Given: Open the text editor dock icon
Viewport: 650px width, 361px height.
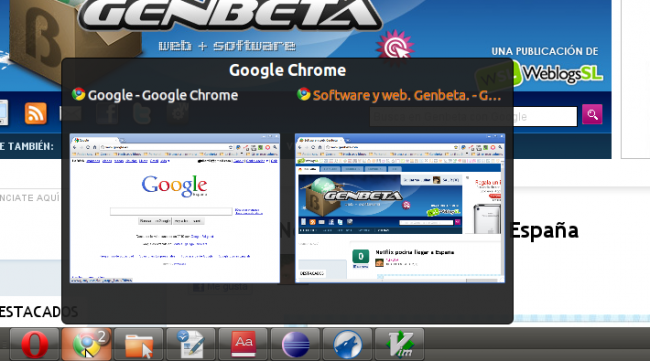Looking at the screenshot, I should (x=191, y=344).
